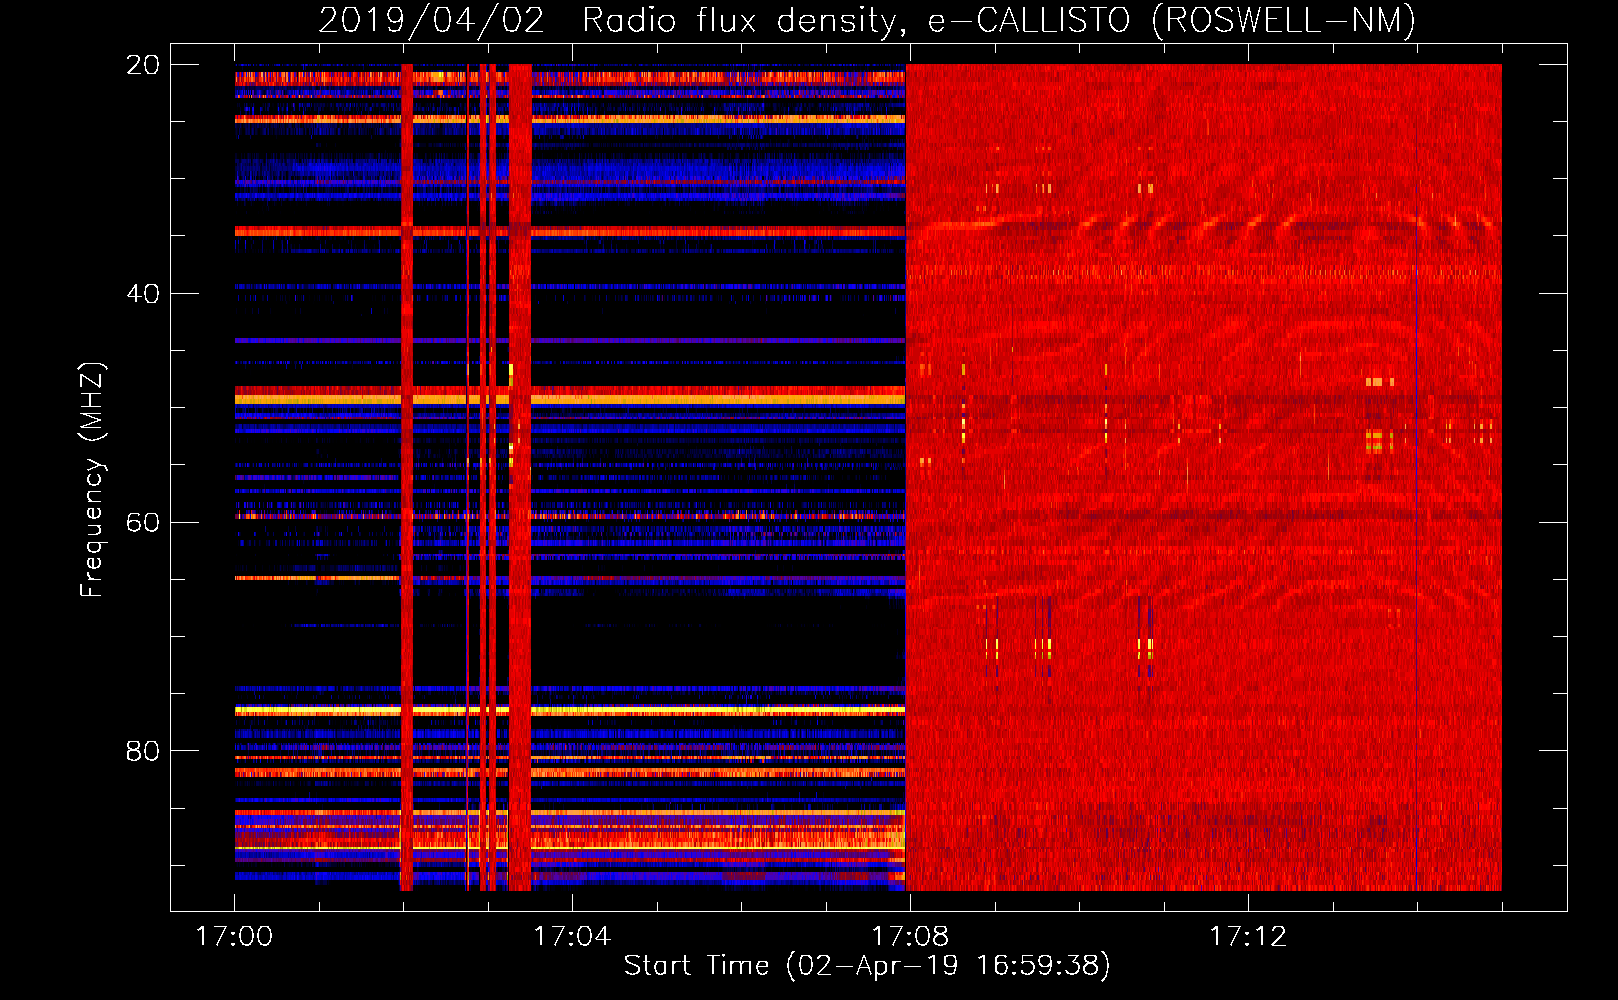Click the 'Start Time (02-Apr-19 16:59:38)' x-axis label
Image resolution: width=1618 pixels, height=1000 pixels.
click(867, 966)
